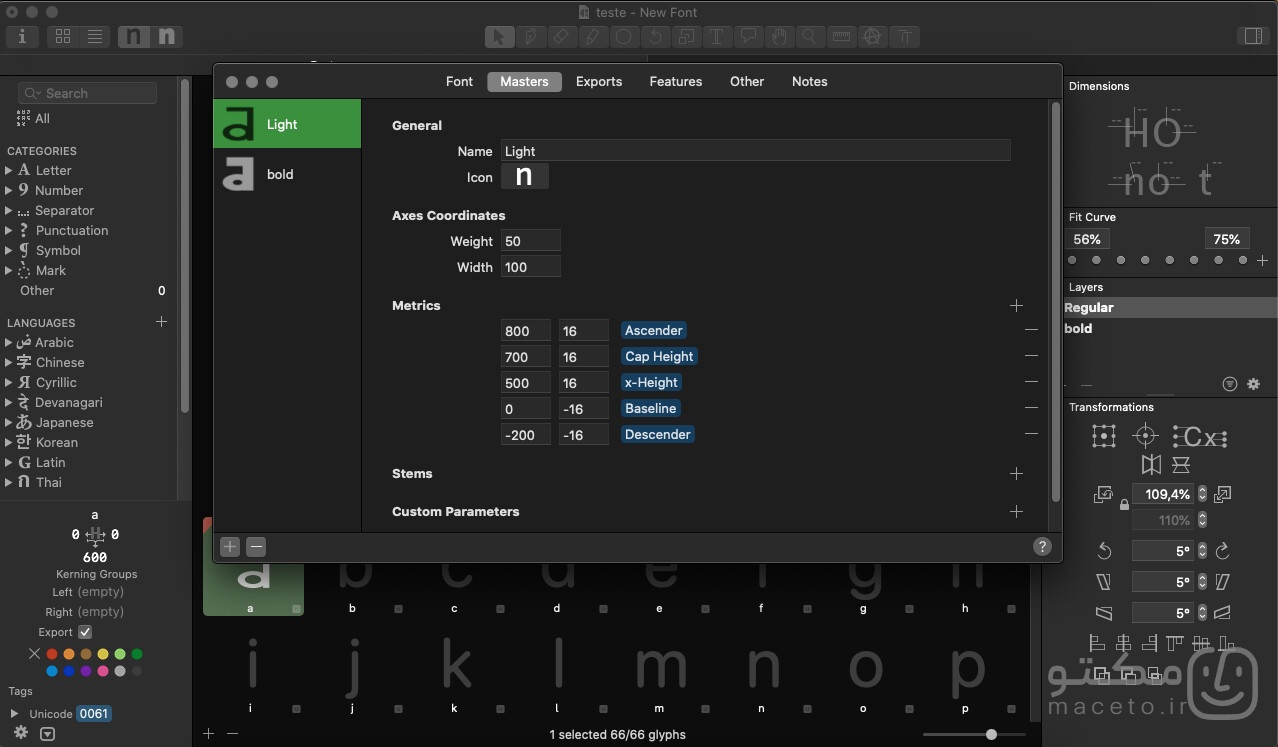This screenshot has width=1278, height=747.
Task: Add a Custom Parameter
Action: click(1016, 511)
